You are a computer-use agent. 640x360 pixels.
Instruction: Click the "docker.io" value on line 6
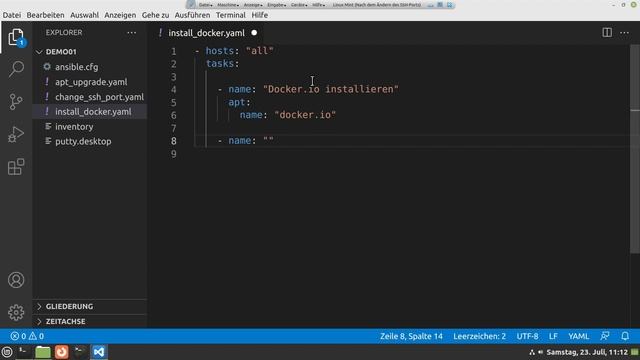(305, 115)
